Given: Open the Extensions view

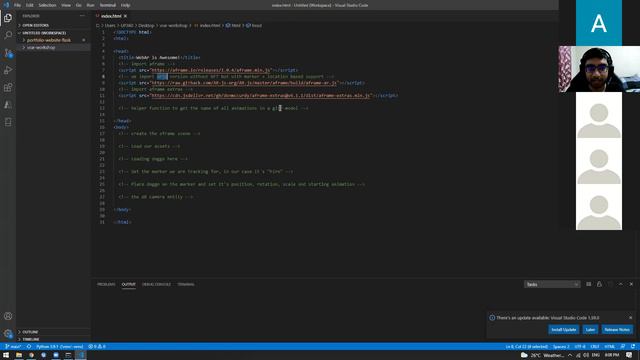Looking at the screenshot, I should pos(8,88).
